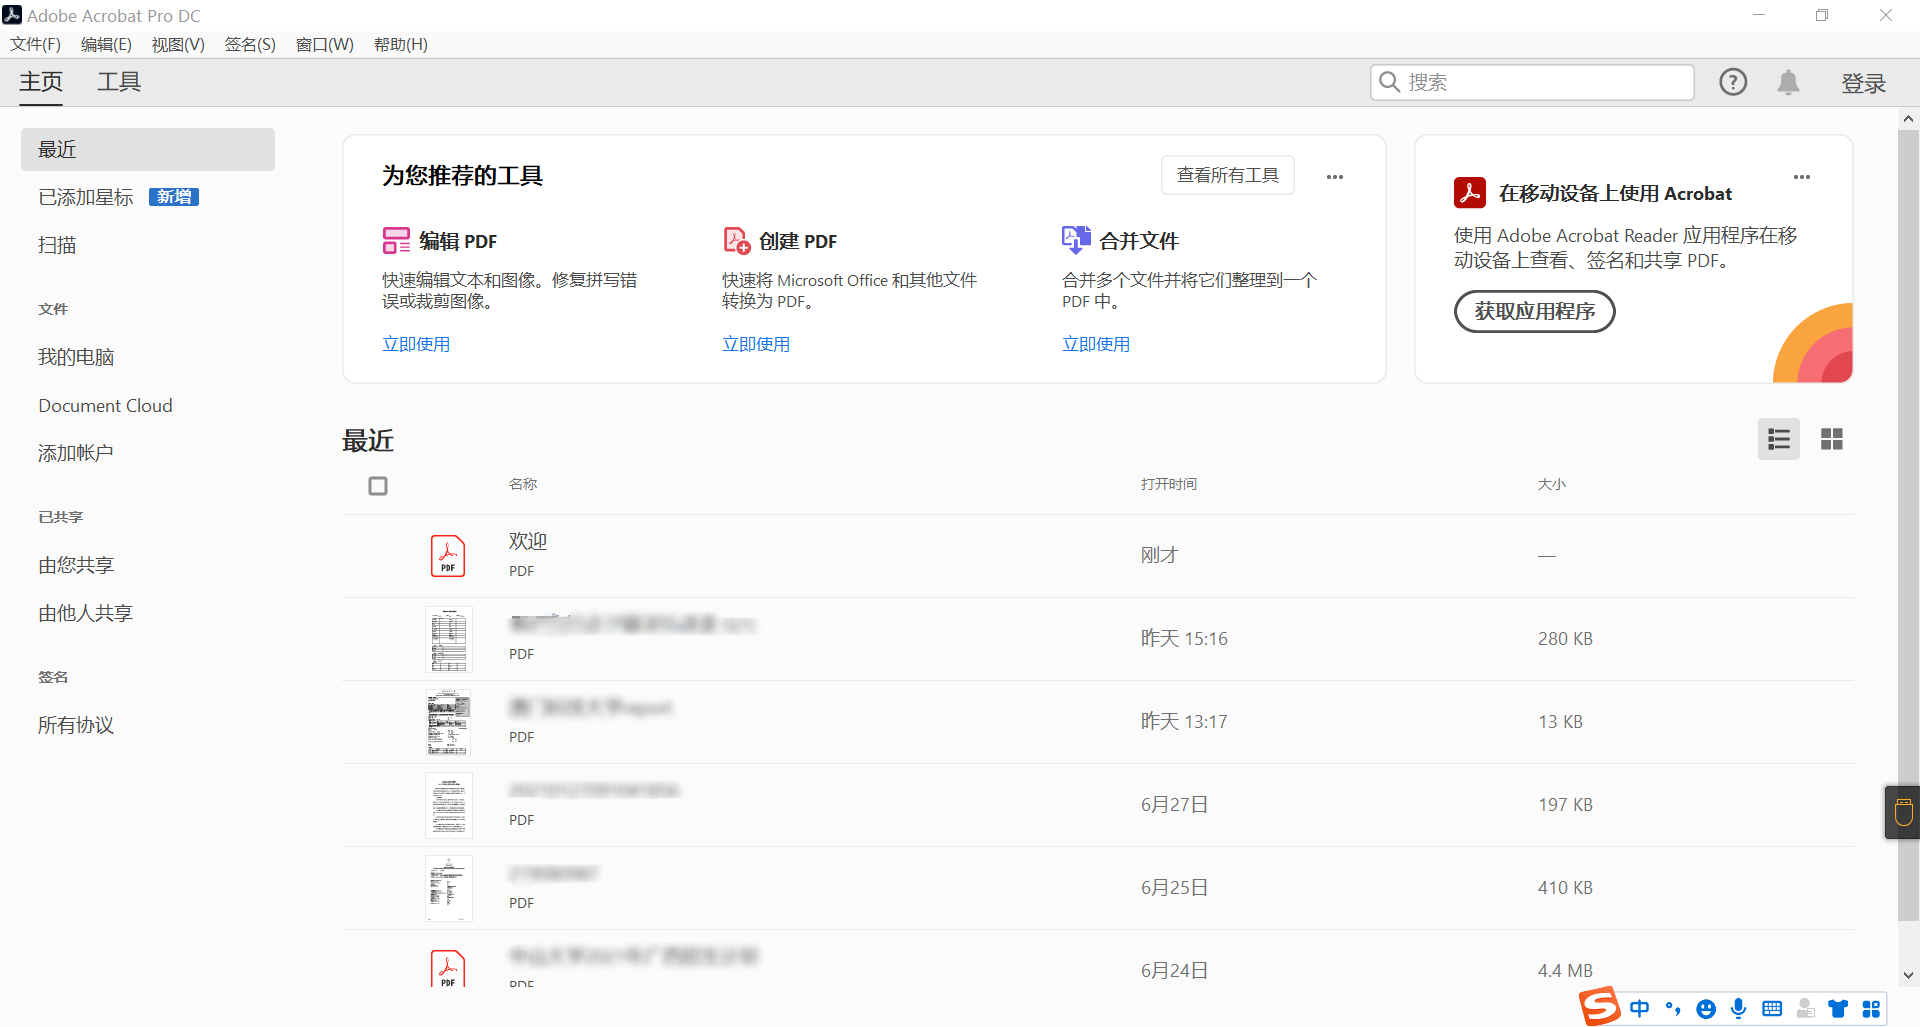The height and width of the screenshot is (1027, 1920).
Task: Click the 大小 column header
Action: point(1552,484)
